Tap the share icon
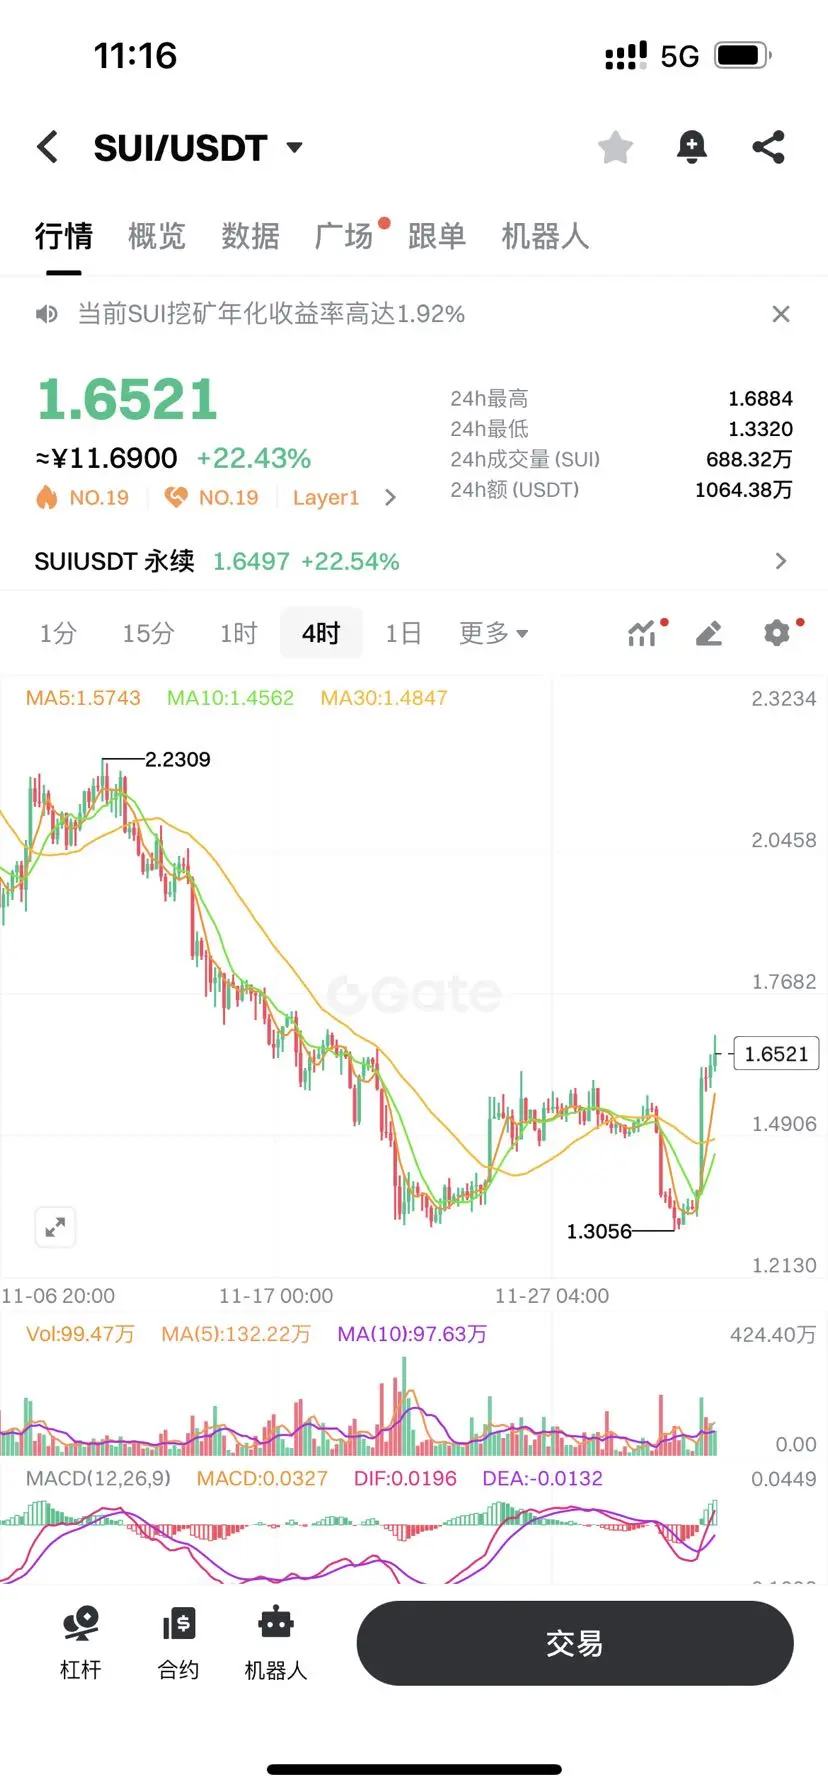This screenshot has height=1792, width=828. pos(768,147)
